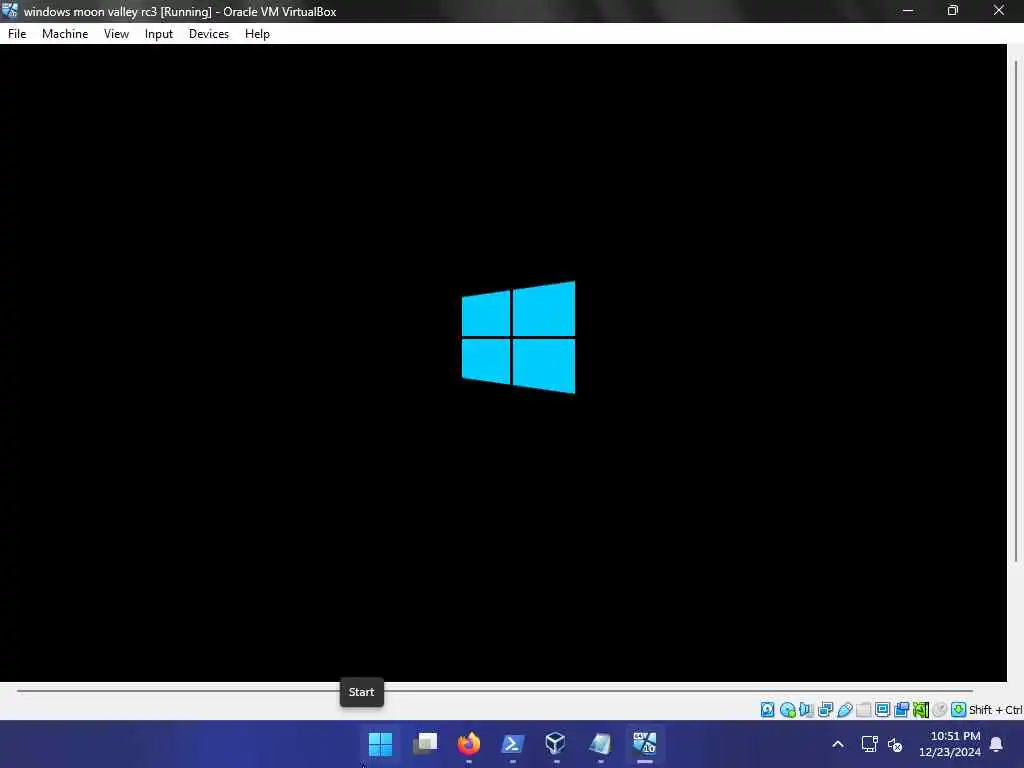Open the File menu
Image resolution: width=1024 pixels, height=768 pixels.
pos(17,34)
